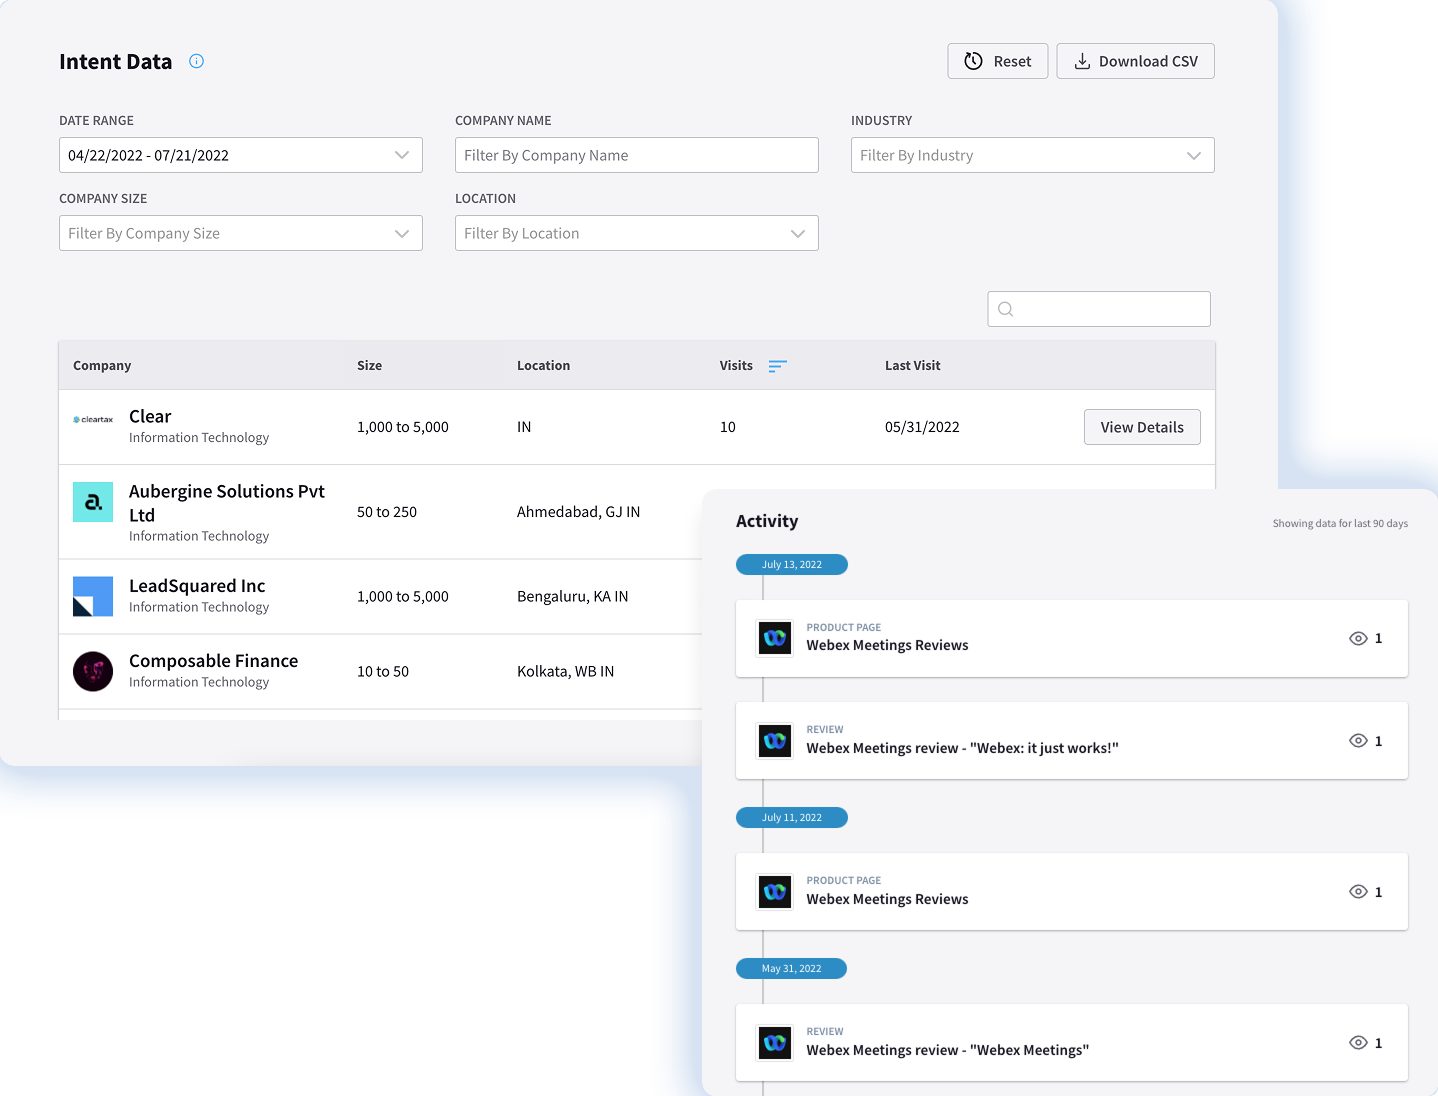Image resolution: width=1438 pixels, height=1096 pixels.
Task: Click eye views icon on May 31 review card
Action: [1358, 1043]
